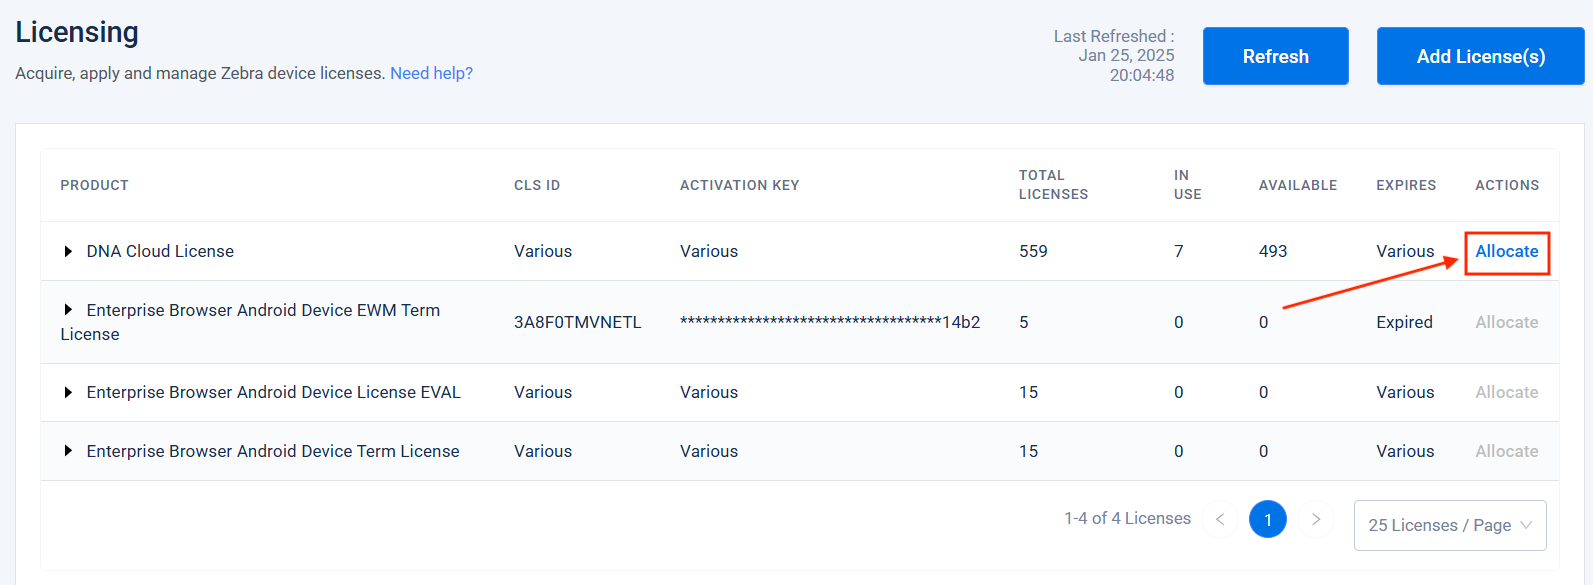Open the Need help? link

point(431,73)
